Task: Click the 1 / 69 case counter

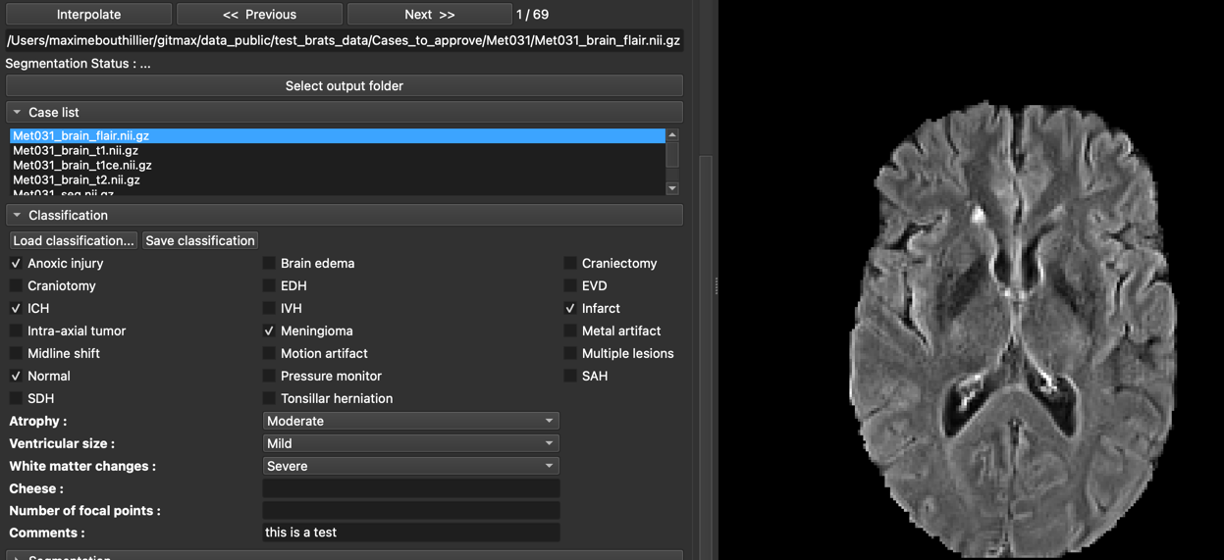Action: pyautogui.click(x=532, y=14)
